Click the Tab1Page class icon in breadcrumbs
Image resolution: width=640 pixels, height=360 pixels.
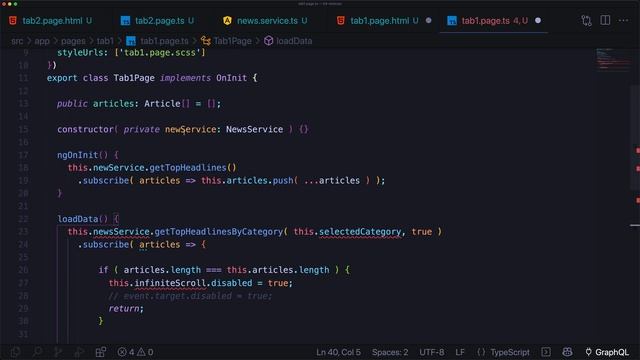(206, 41)
